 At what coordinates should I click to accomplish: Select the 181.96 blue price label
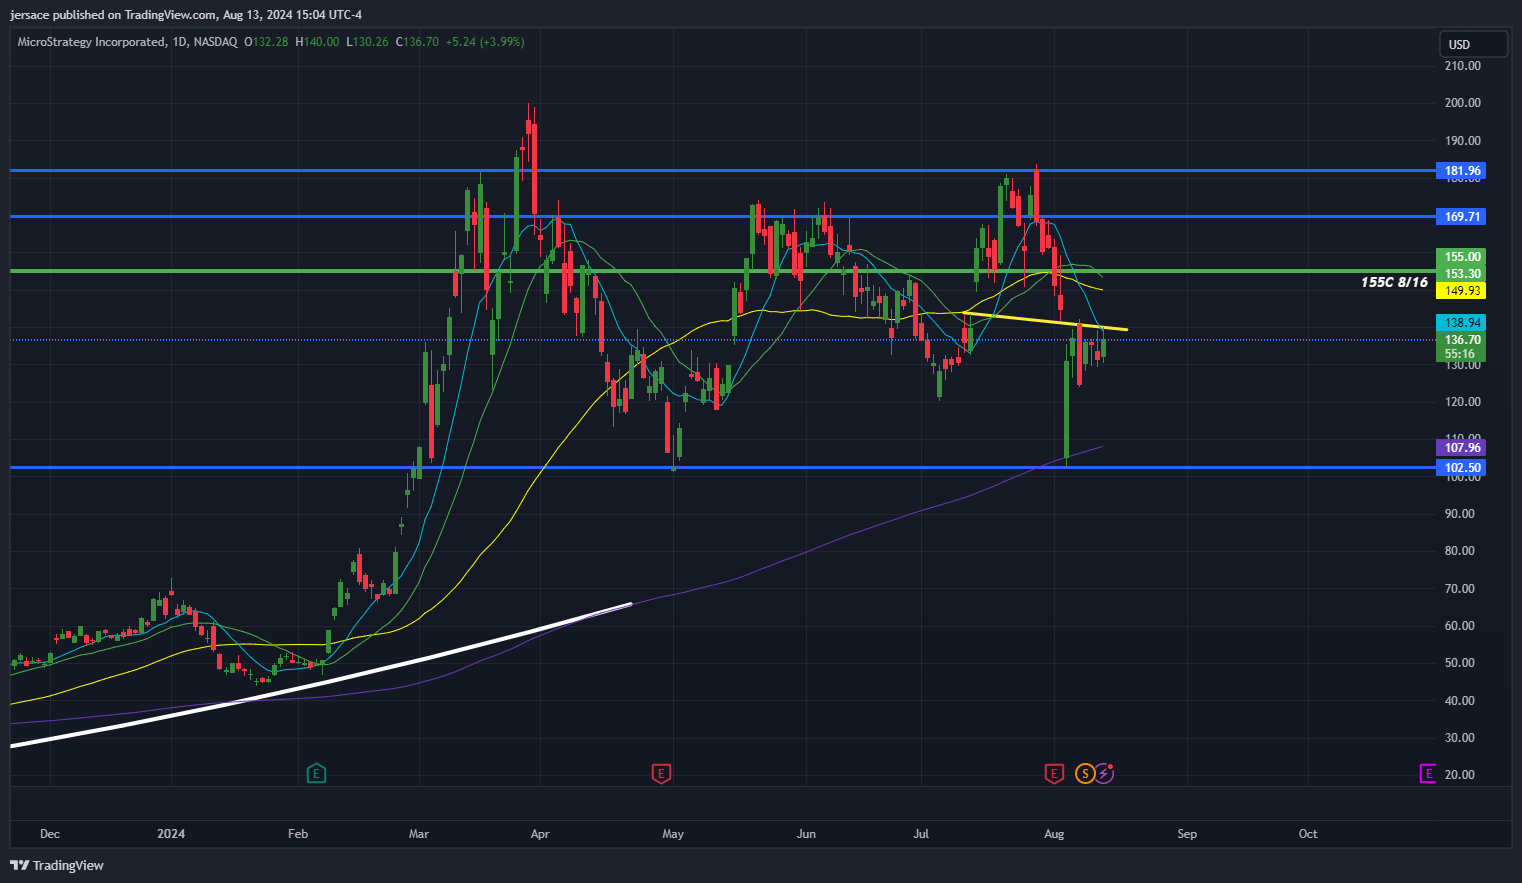pos(1461,171)
